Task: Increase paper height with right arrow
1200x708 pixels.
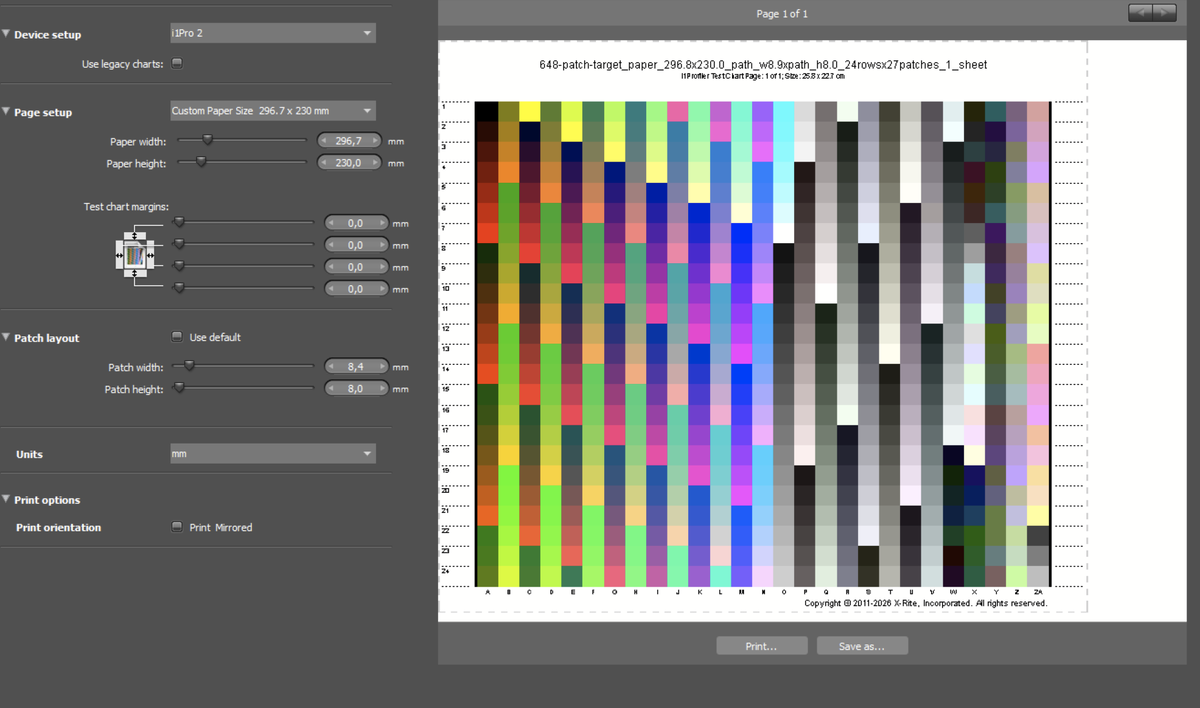Action: pyautogui.click(x=376, y=163)
